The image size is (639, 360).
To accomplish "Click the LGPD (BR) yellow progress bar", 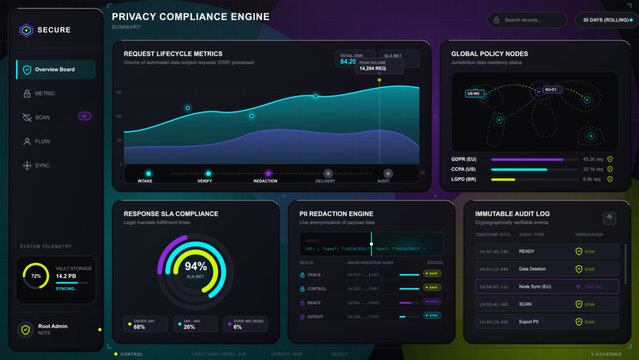I will coord(503,179).
